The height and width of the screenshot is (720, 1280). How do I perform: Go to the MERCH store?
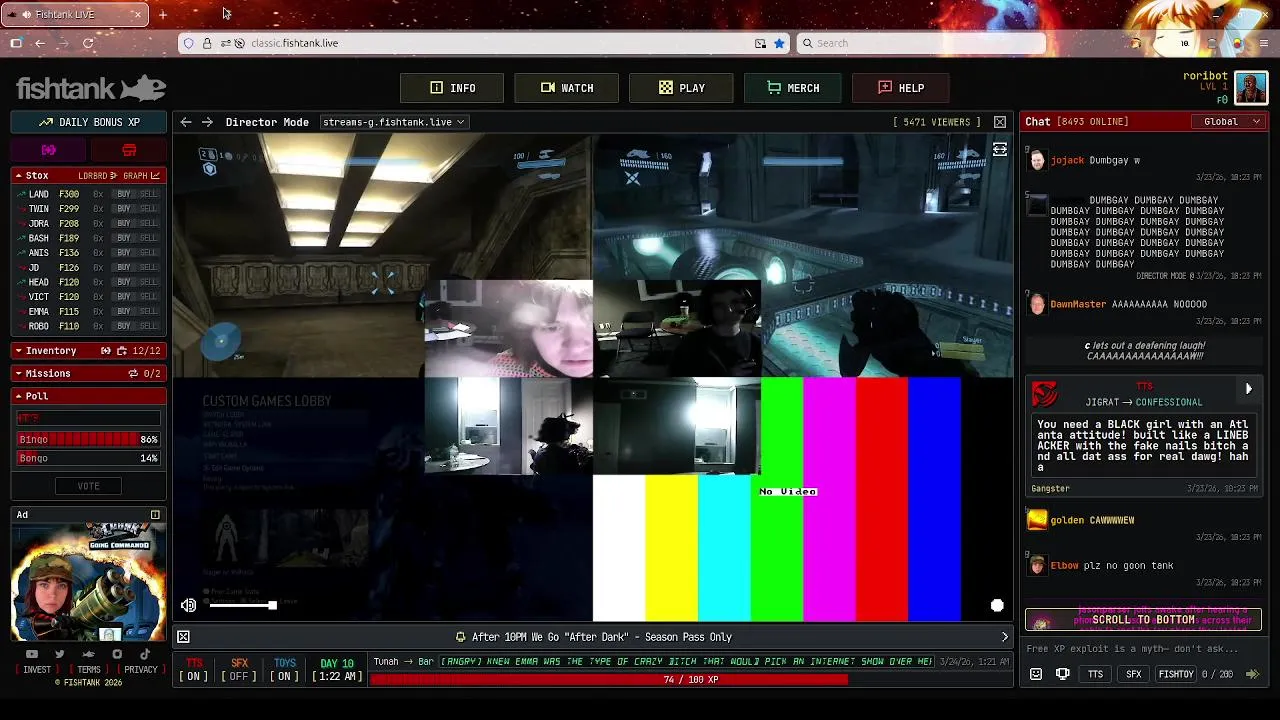[793, 88]
